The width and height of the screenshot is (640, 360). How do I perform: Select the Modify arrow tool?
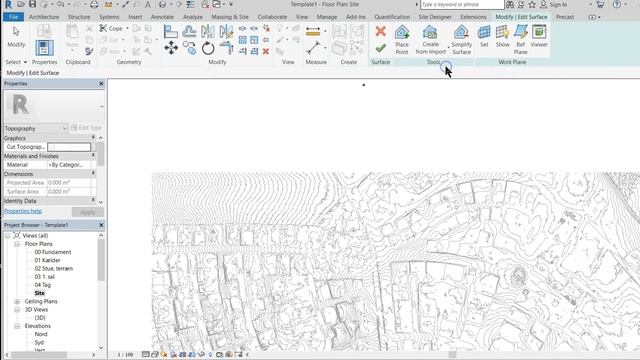[16, 37]
